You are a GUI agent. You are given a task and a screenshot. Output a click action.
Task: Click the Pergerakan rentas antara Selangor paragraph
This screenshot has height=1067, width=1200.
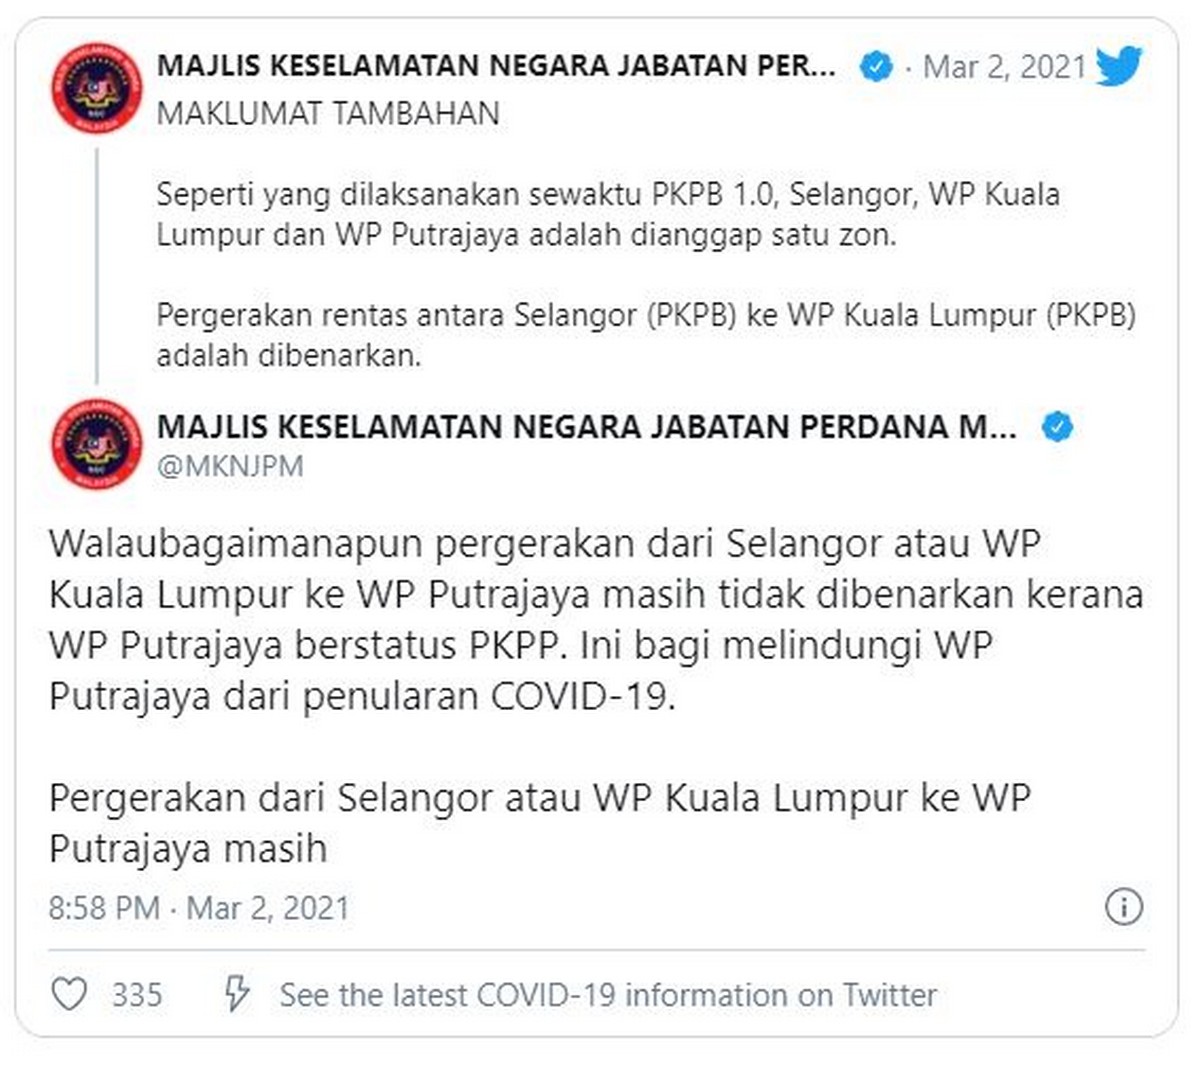(646, 335)
